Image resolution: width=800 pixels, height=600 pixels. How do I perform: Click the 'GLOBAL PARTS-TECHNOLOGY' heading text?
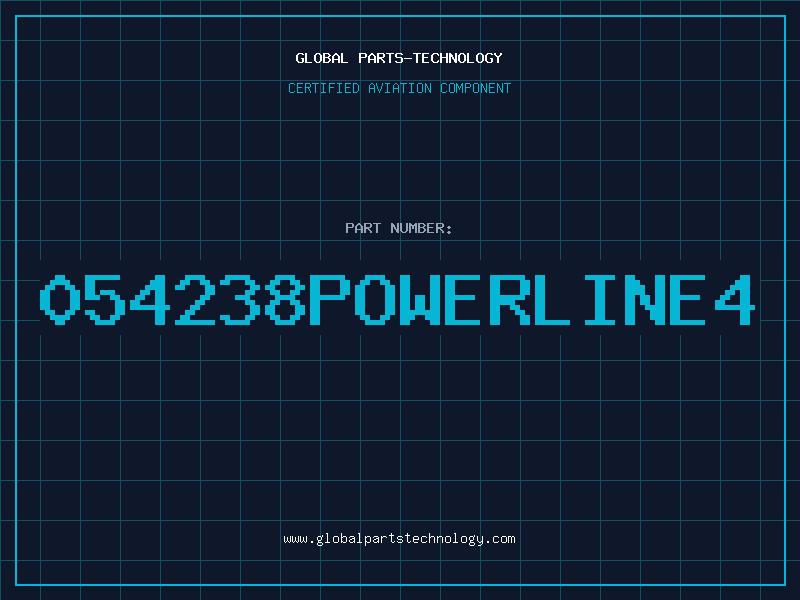pos(399,58)
